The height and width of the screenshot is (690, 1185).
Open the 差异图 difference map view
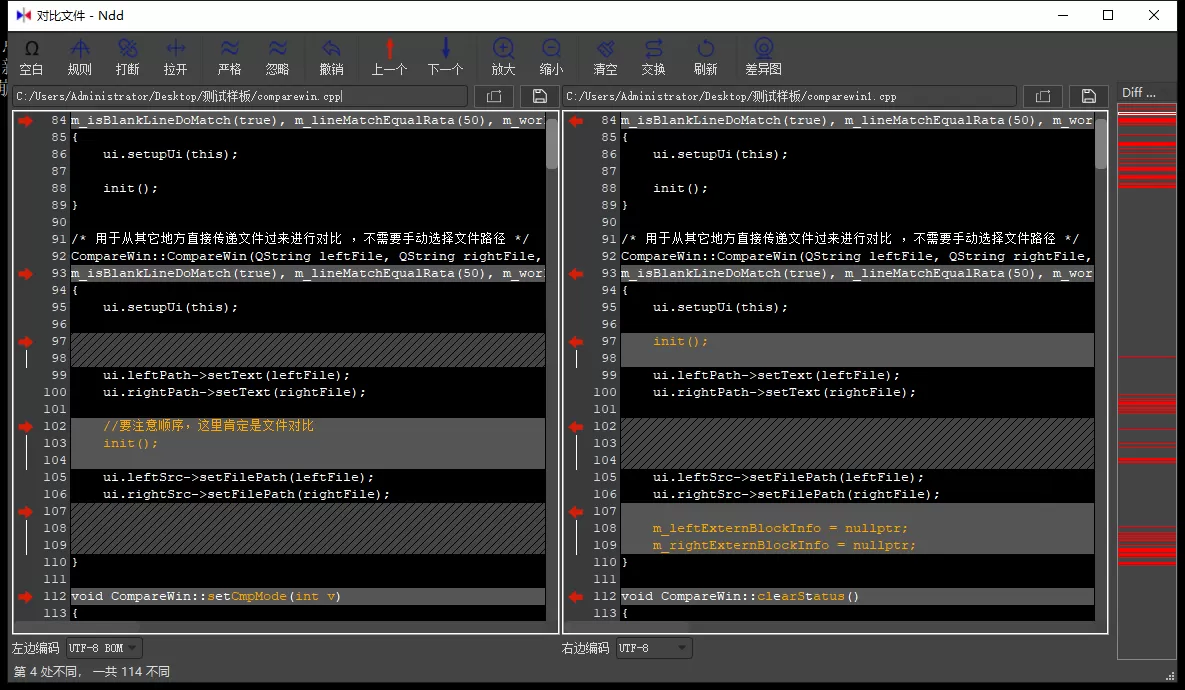click(x=763, y=56)
